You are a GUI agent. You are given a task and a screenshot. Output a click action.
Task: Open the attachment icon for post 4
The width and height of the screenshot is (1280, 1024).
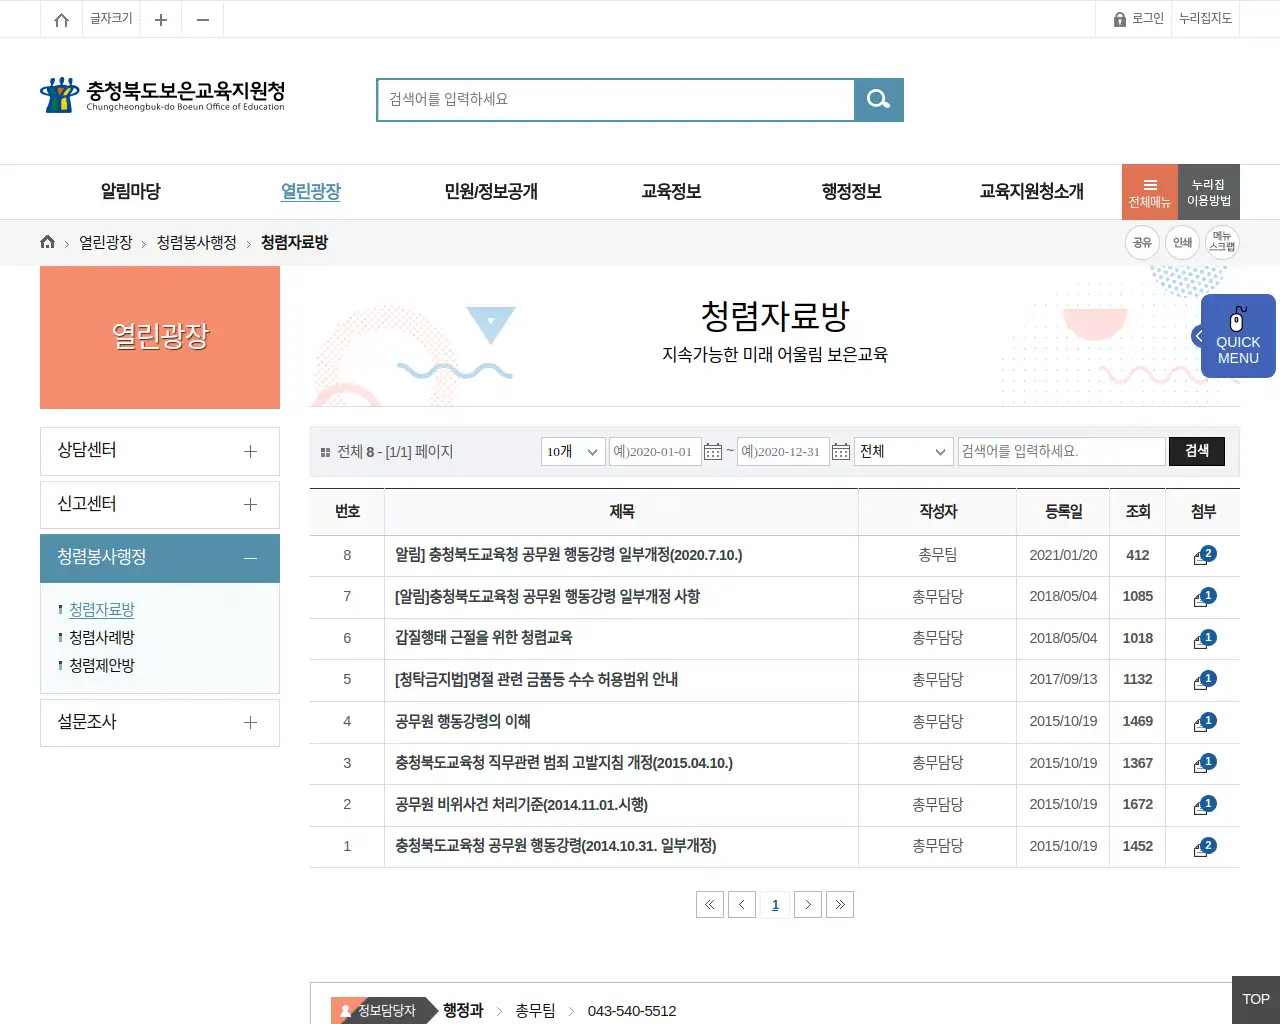point(1203,723)
